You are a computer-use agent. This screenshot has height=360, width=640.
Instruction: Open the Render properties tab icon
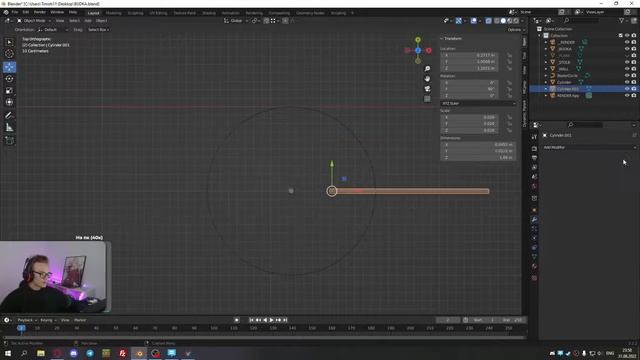tap(534, 148)
